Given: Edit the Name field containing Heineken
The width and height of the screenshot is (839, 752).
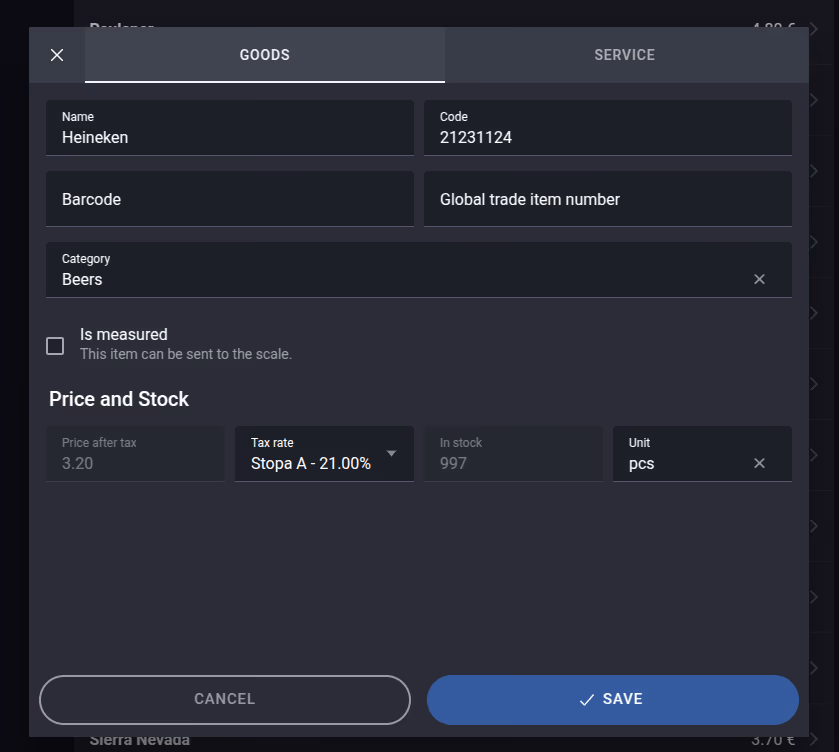Looking at the screenshot, I should tap(230, 128).
